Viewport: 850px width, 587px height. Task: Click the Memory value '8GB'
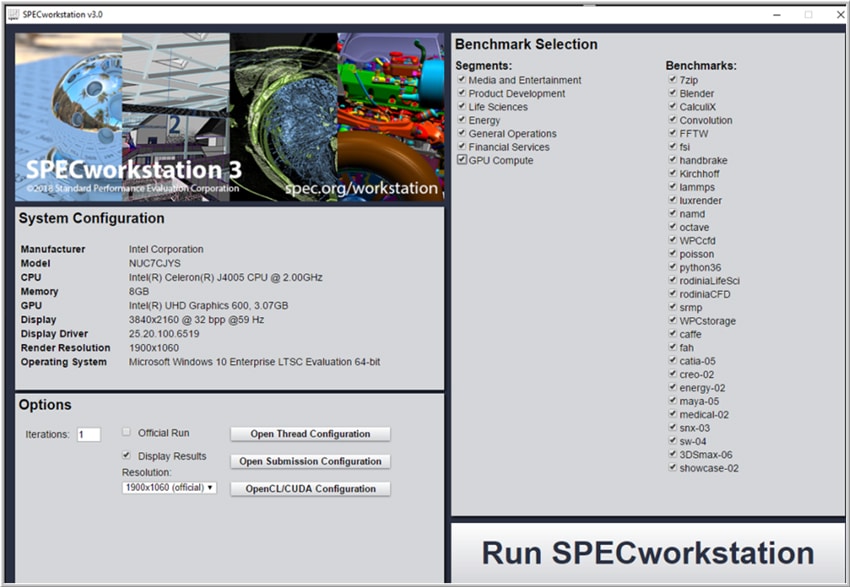[139, 291]
